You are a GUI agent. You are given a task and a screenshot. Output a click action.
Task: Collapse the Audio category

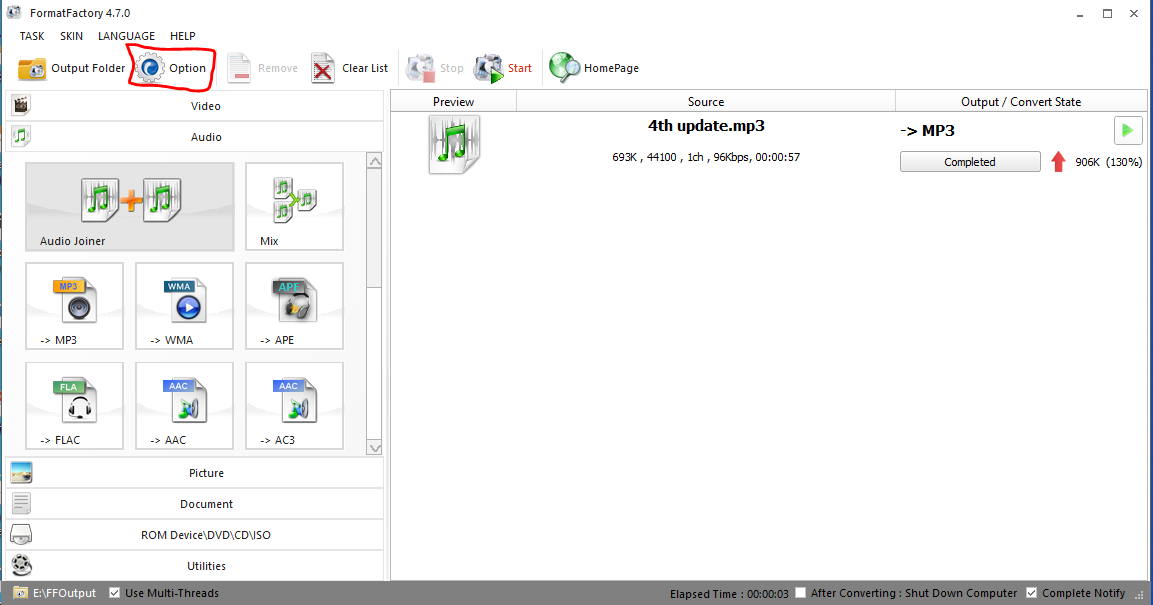coord(195,137)
